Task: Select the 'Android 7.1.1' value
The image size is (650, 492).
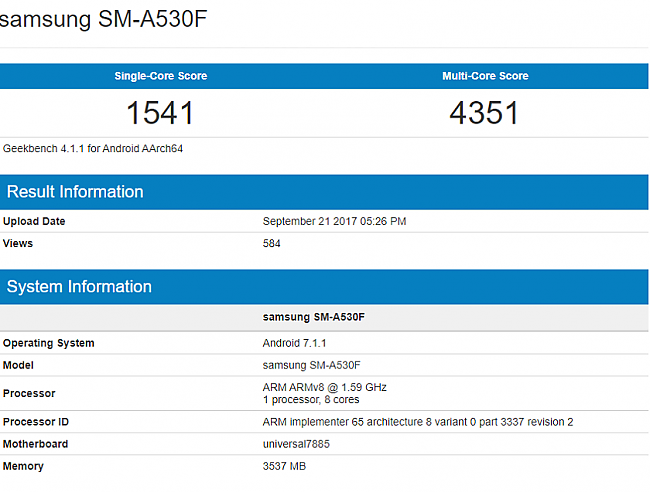Action: coord(294,343)
